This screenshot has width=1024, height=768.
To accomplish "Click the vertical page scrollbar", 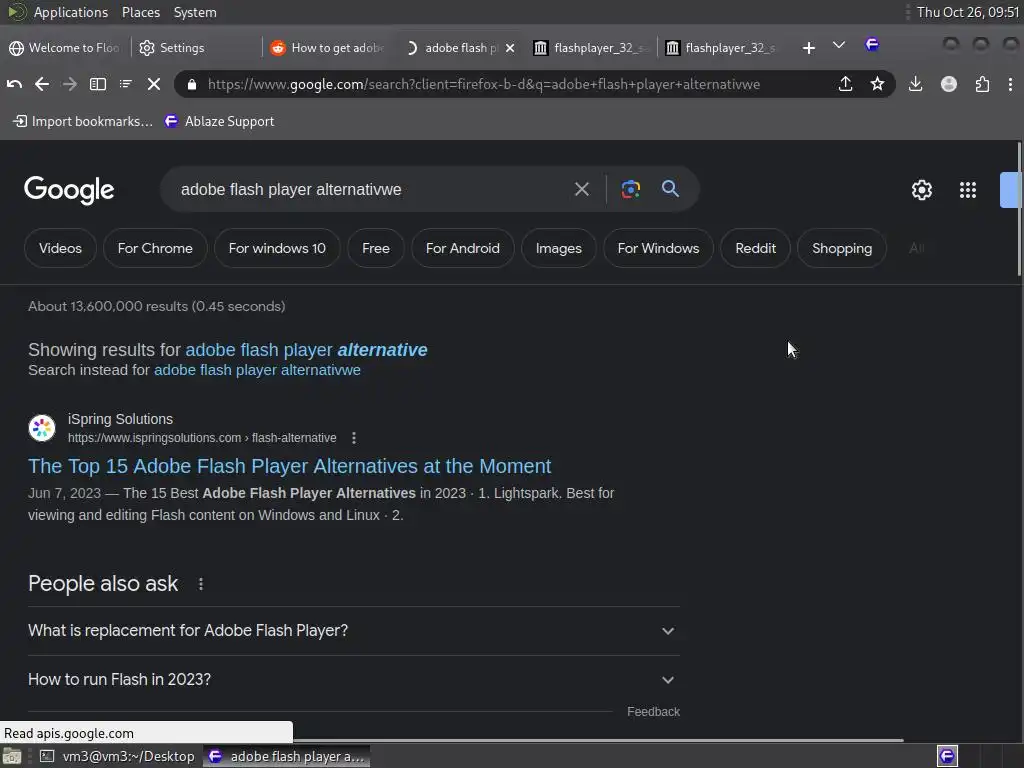I will (x=1019, y=209).
